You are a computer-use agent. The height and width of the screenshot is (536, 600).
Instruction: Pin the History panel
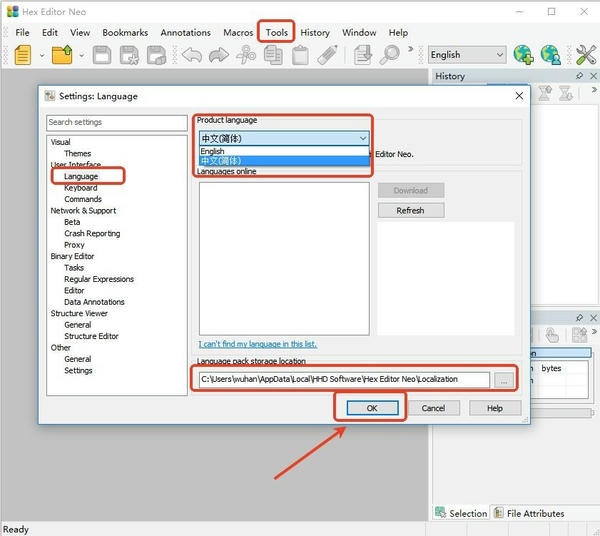point(579,76)
